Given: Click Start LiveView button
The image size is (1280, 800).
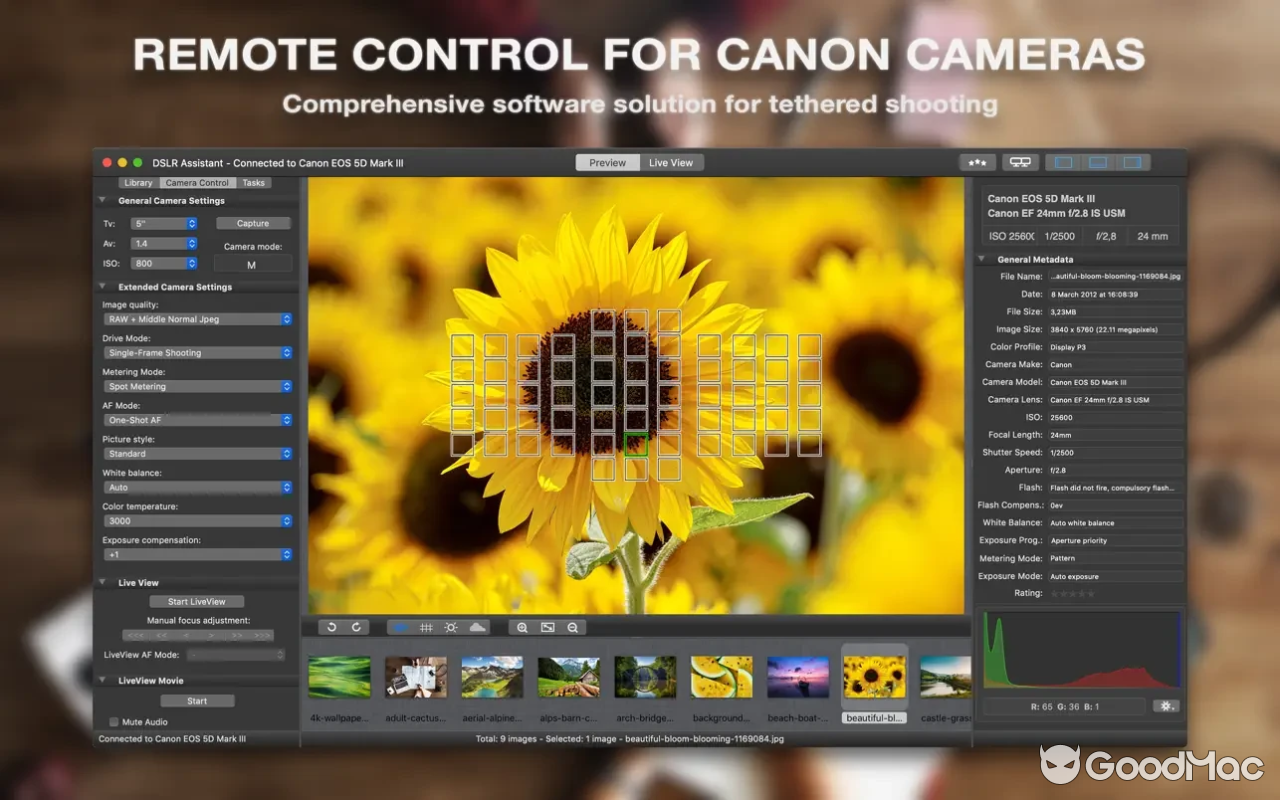Looking at the screenshot, I should click(x=196, y=601).
